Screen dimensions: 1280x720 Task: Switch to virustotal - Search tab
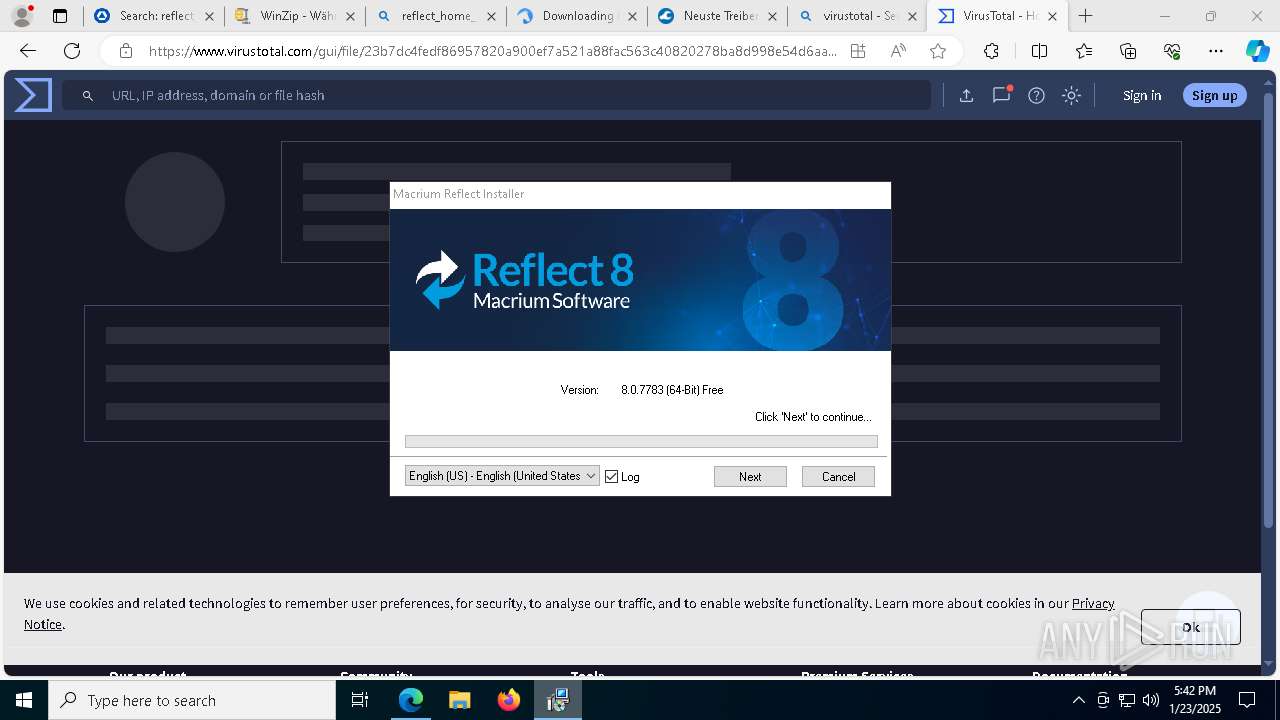pos(858,16)
